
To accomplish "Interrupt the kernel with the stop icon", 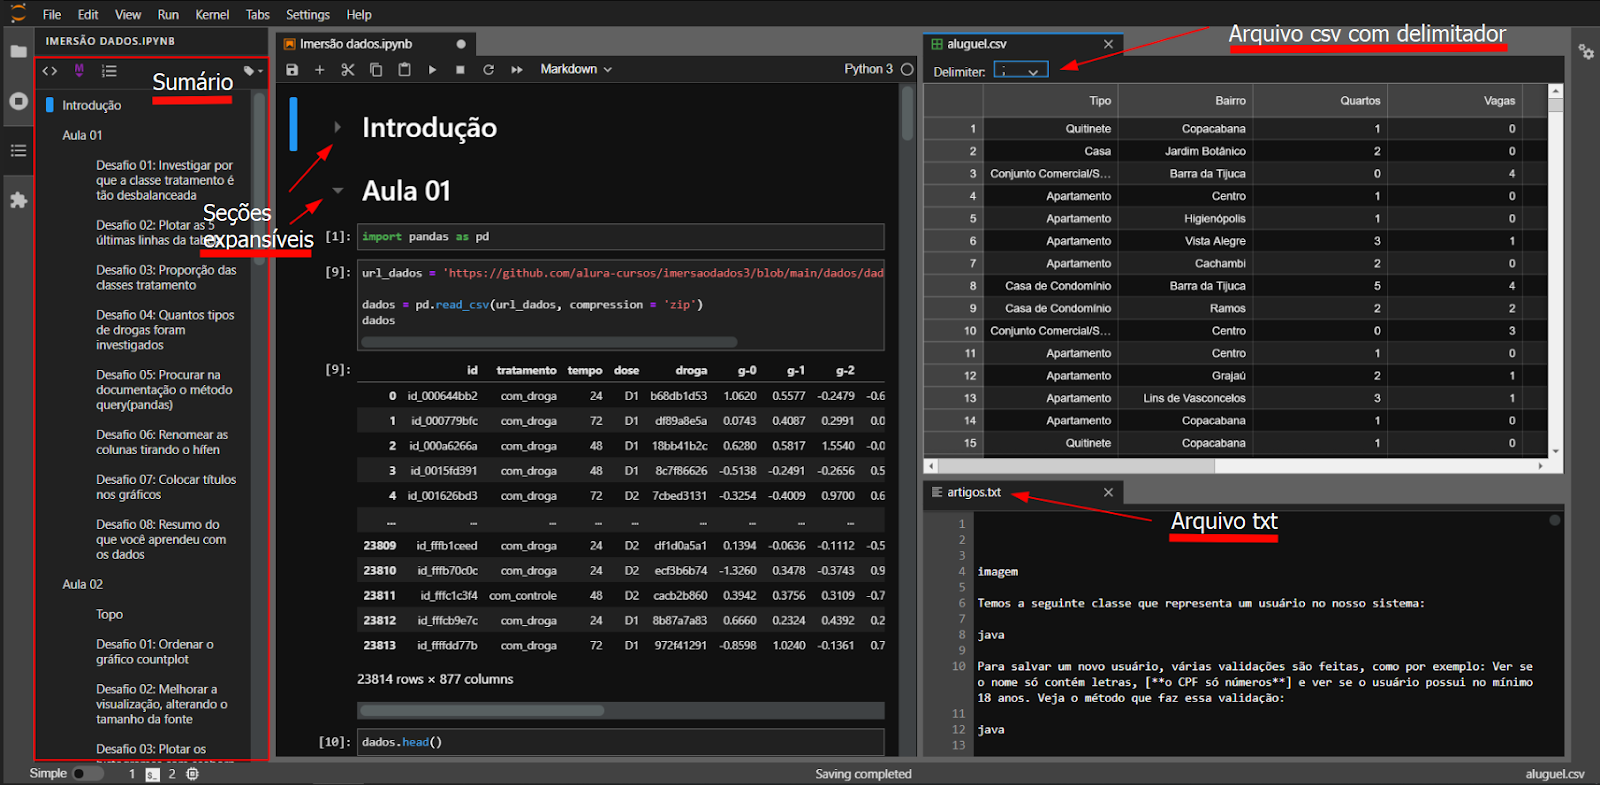I will [x=460, y=70].
